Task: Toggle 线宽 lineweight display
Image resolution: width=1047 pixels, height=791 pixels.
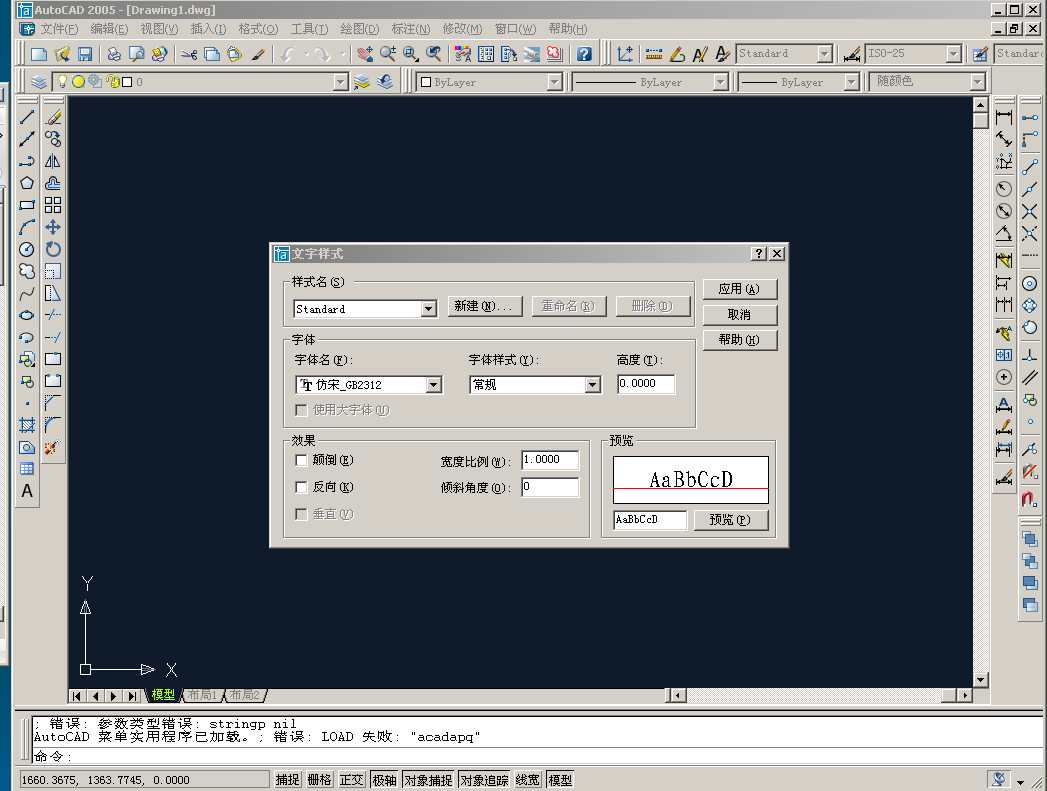Action: click(x=528, y=780)
